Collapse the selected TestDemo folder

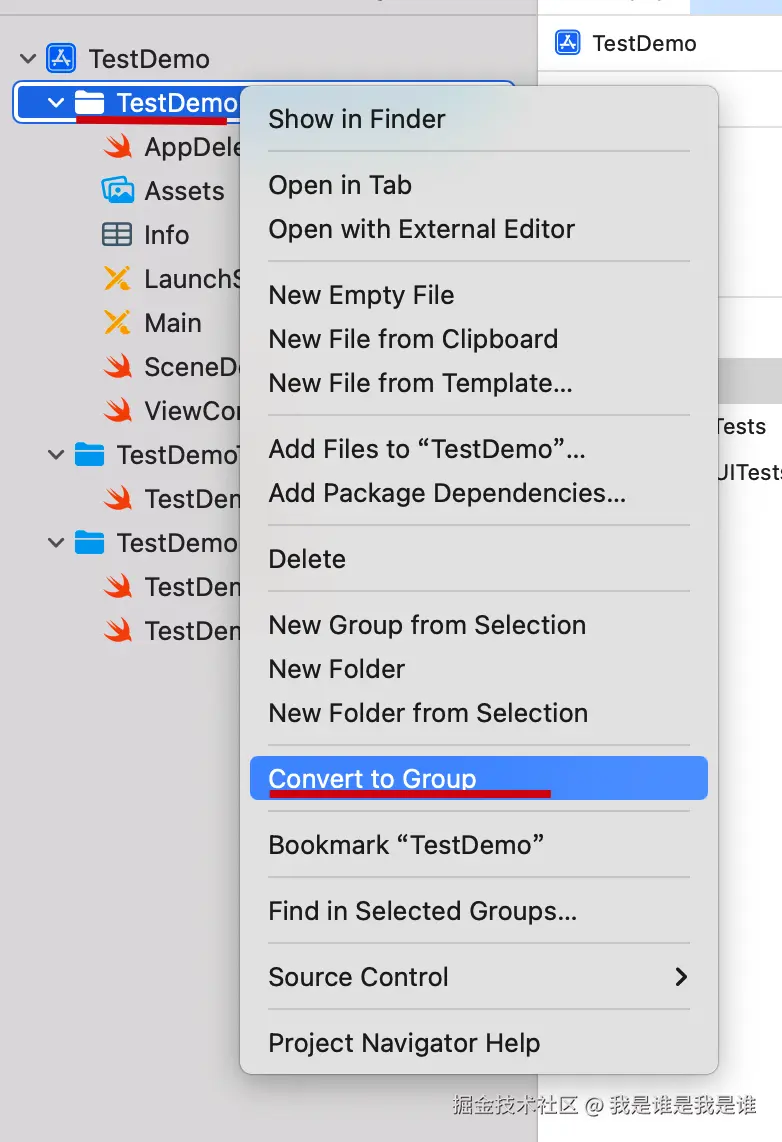56,102
